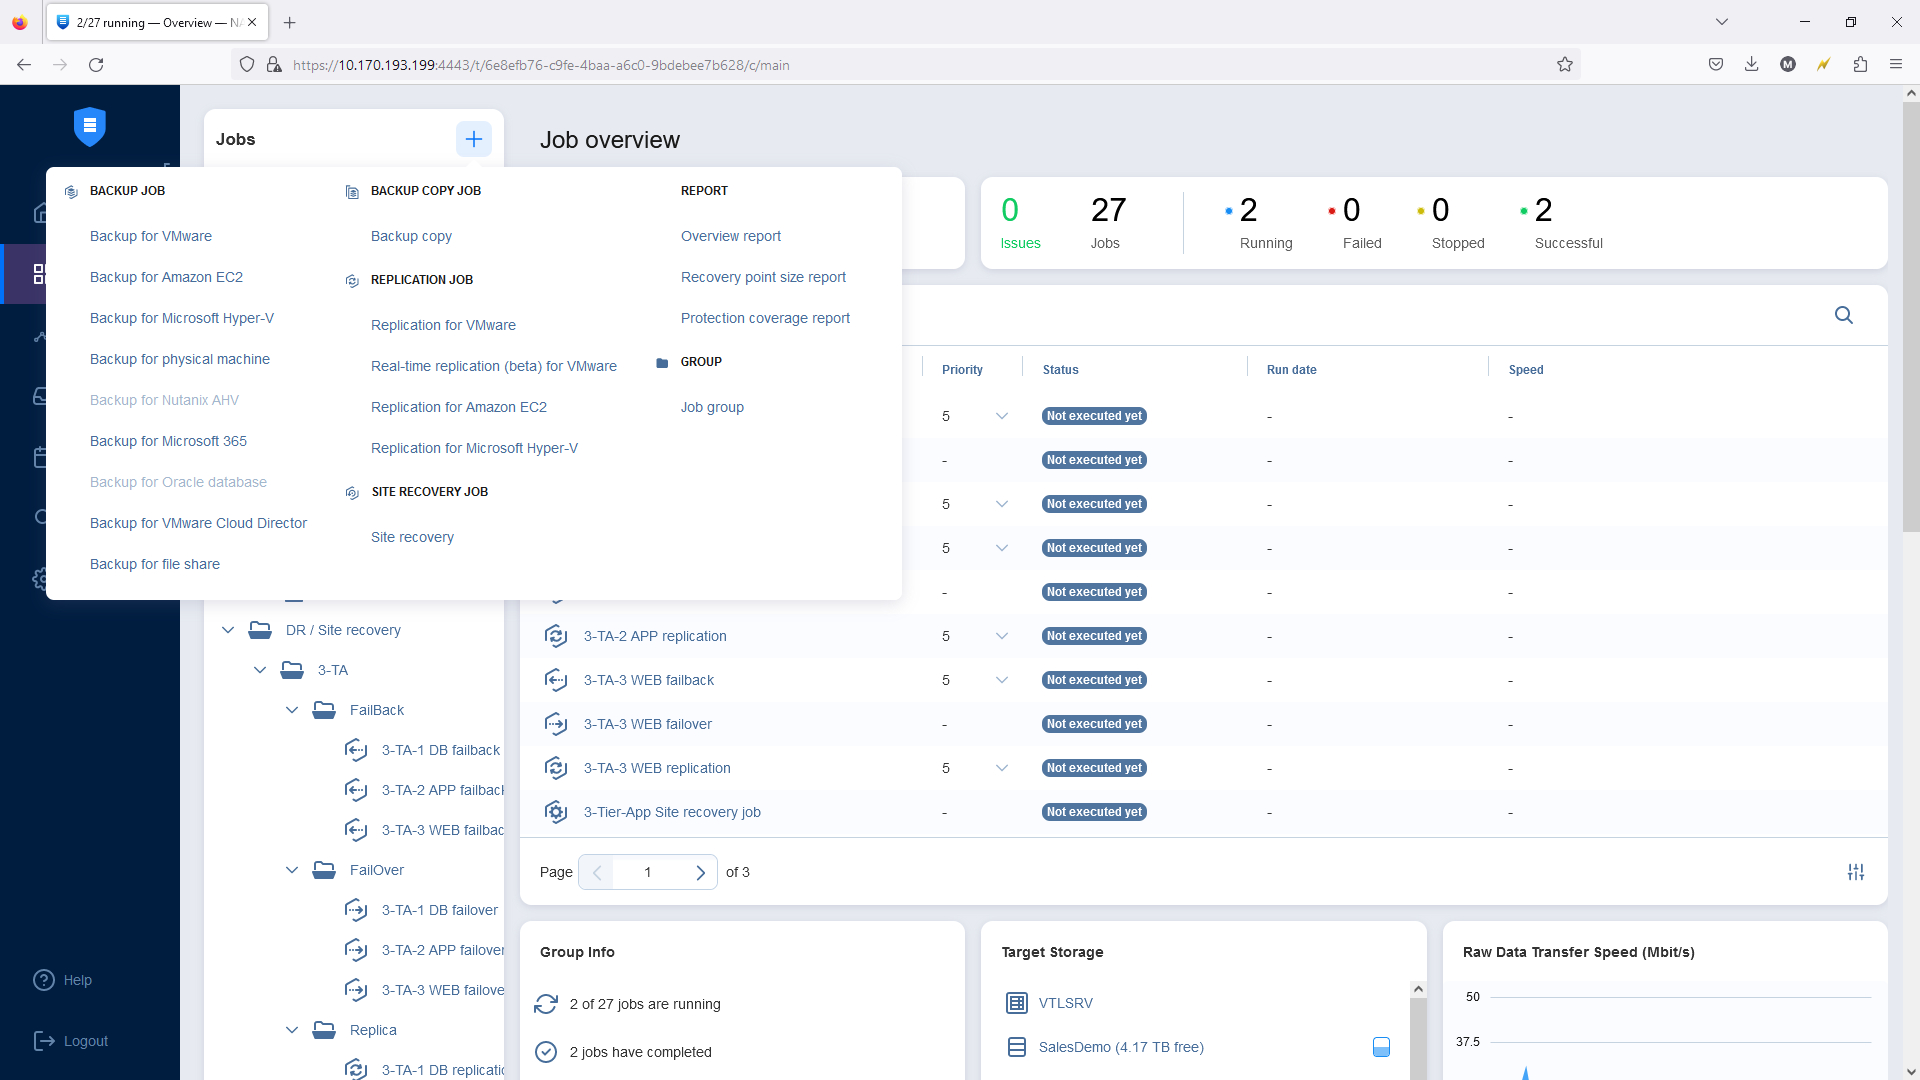Open the table column settings sliders icon
Image resolution: width=1920 pixels, height=1080 pixels.
(1857, 872)
